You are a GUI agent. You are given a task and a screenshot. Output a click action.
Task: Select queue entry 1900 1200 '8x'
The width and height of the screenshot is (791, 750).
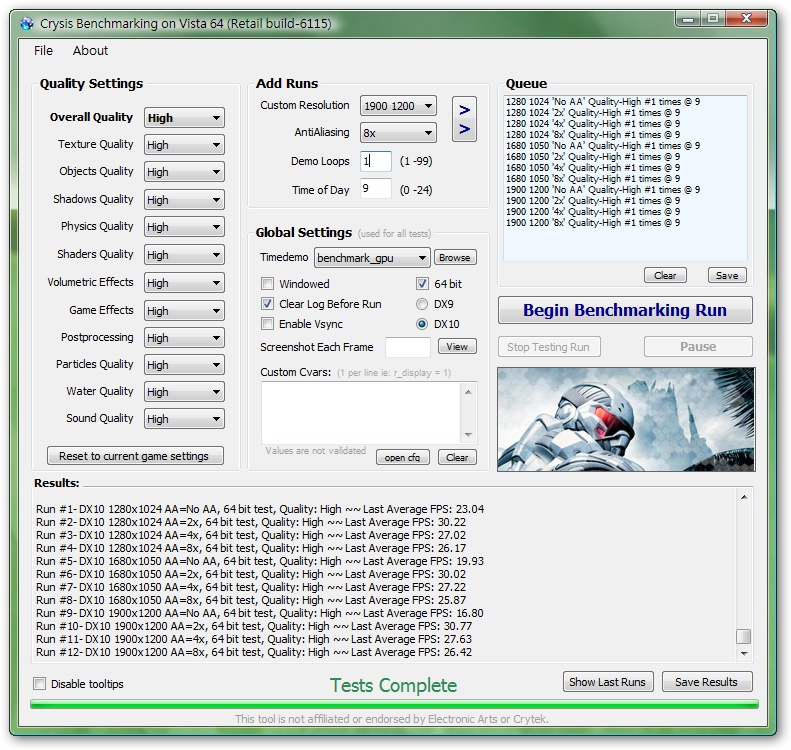click(x=593, y=222)
